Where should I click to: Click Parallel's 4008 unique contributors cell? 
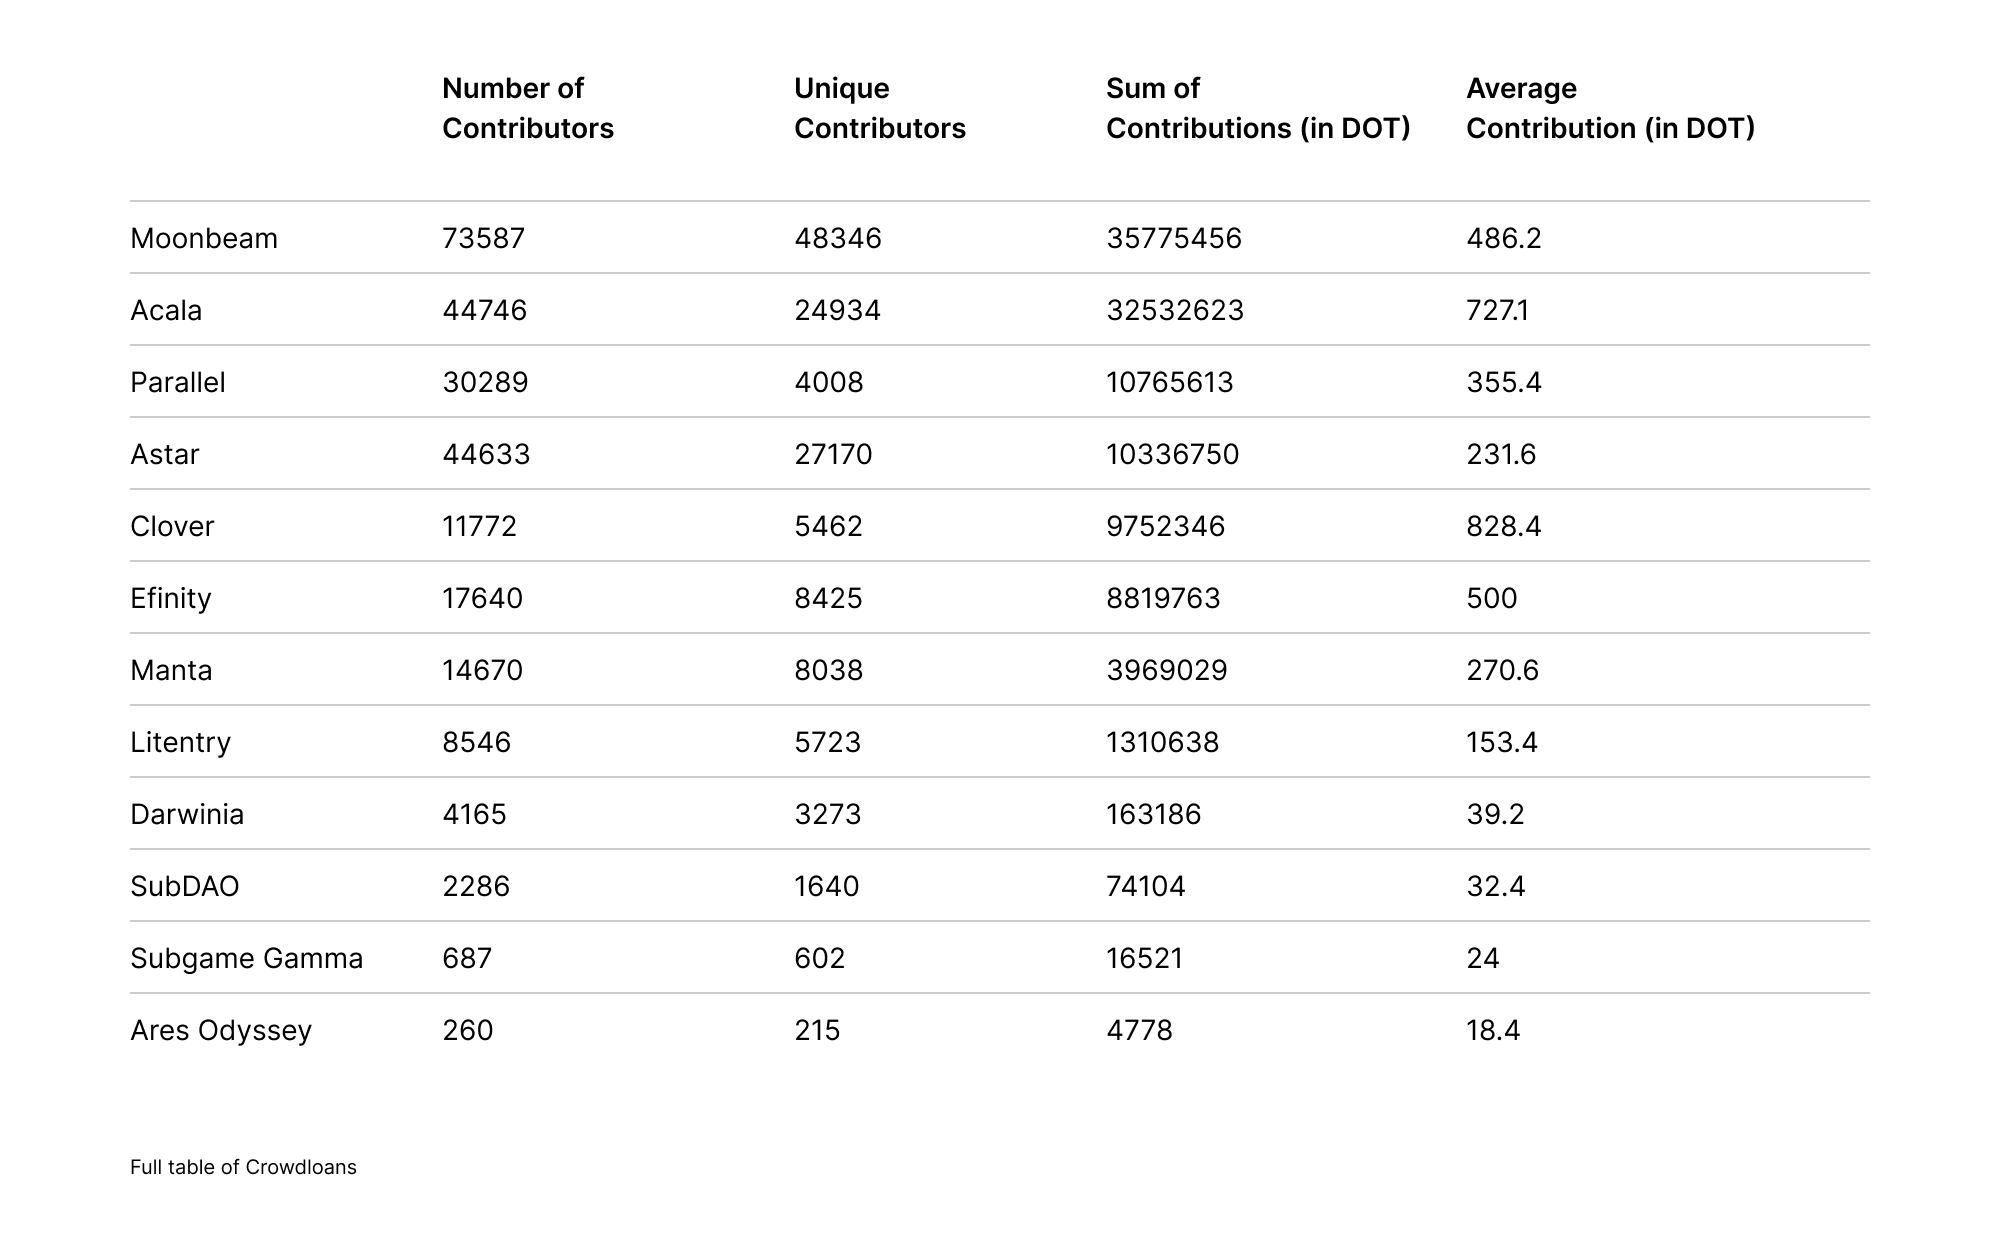pyautogui.click(x=828, y=382)
